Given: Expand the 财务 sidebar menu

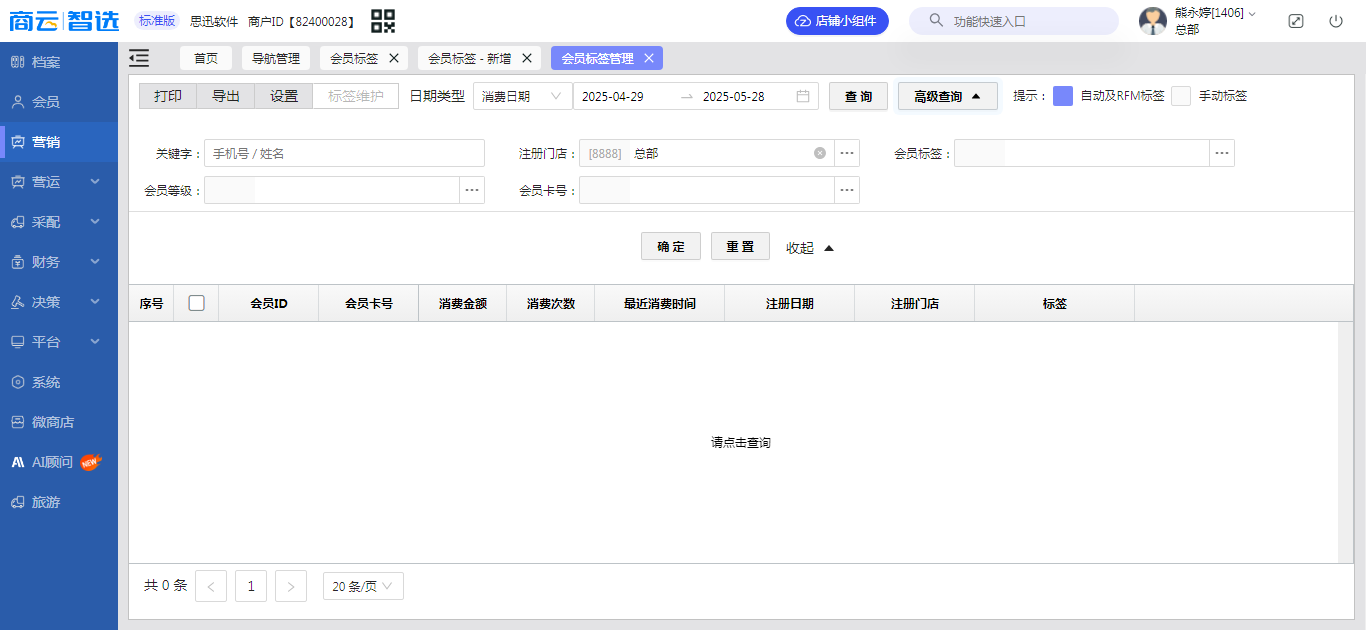Looking at the screenshot, I should tap(59, 262).
